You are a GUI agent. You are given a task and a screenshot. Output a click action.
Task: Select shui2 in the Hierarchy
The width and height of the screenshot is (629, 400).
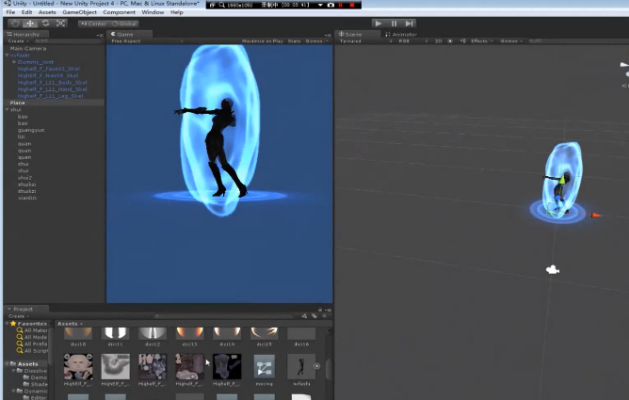[x=25, y=177]
